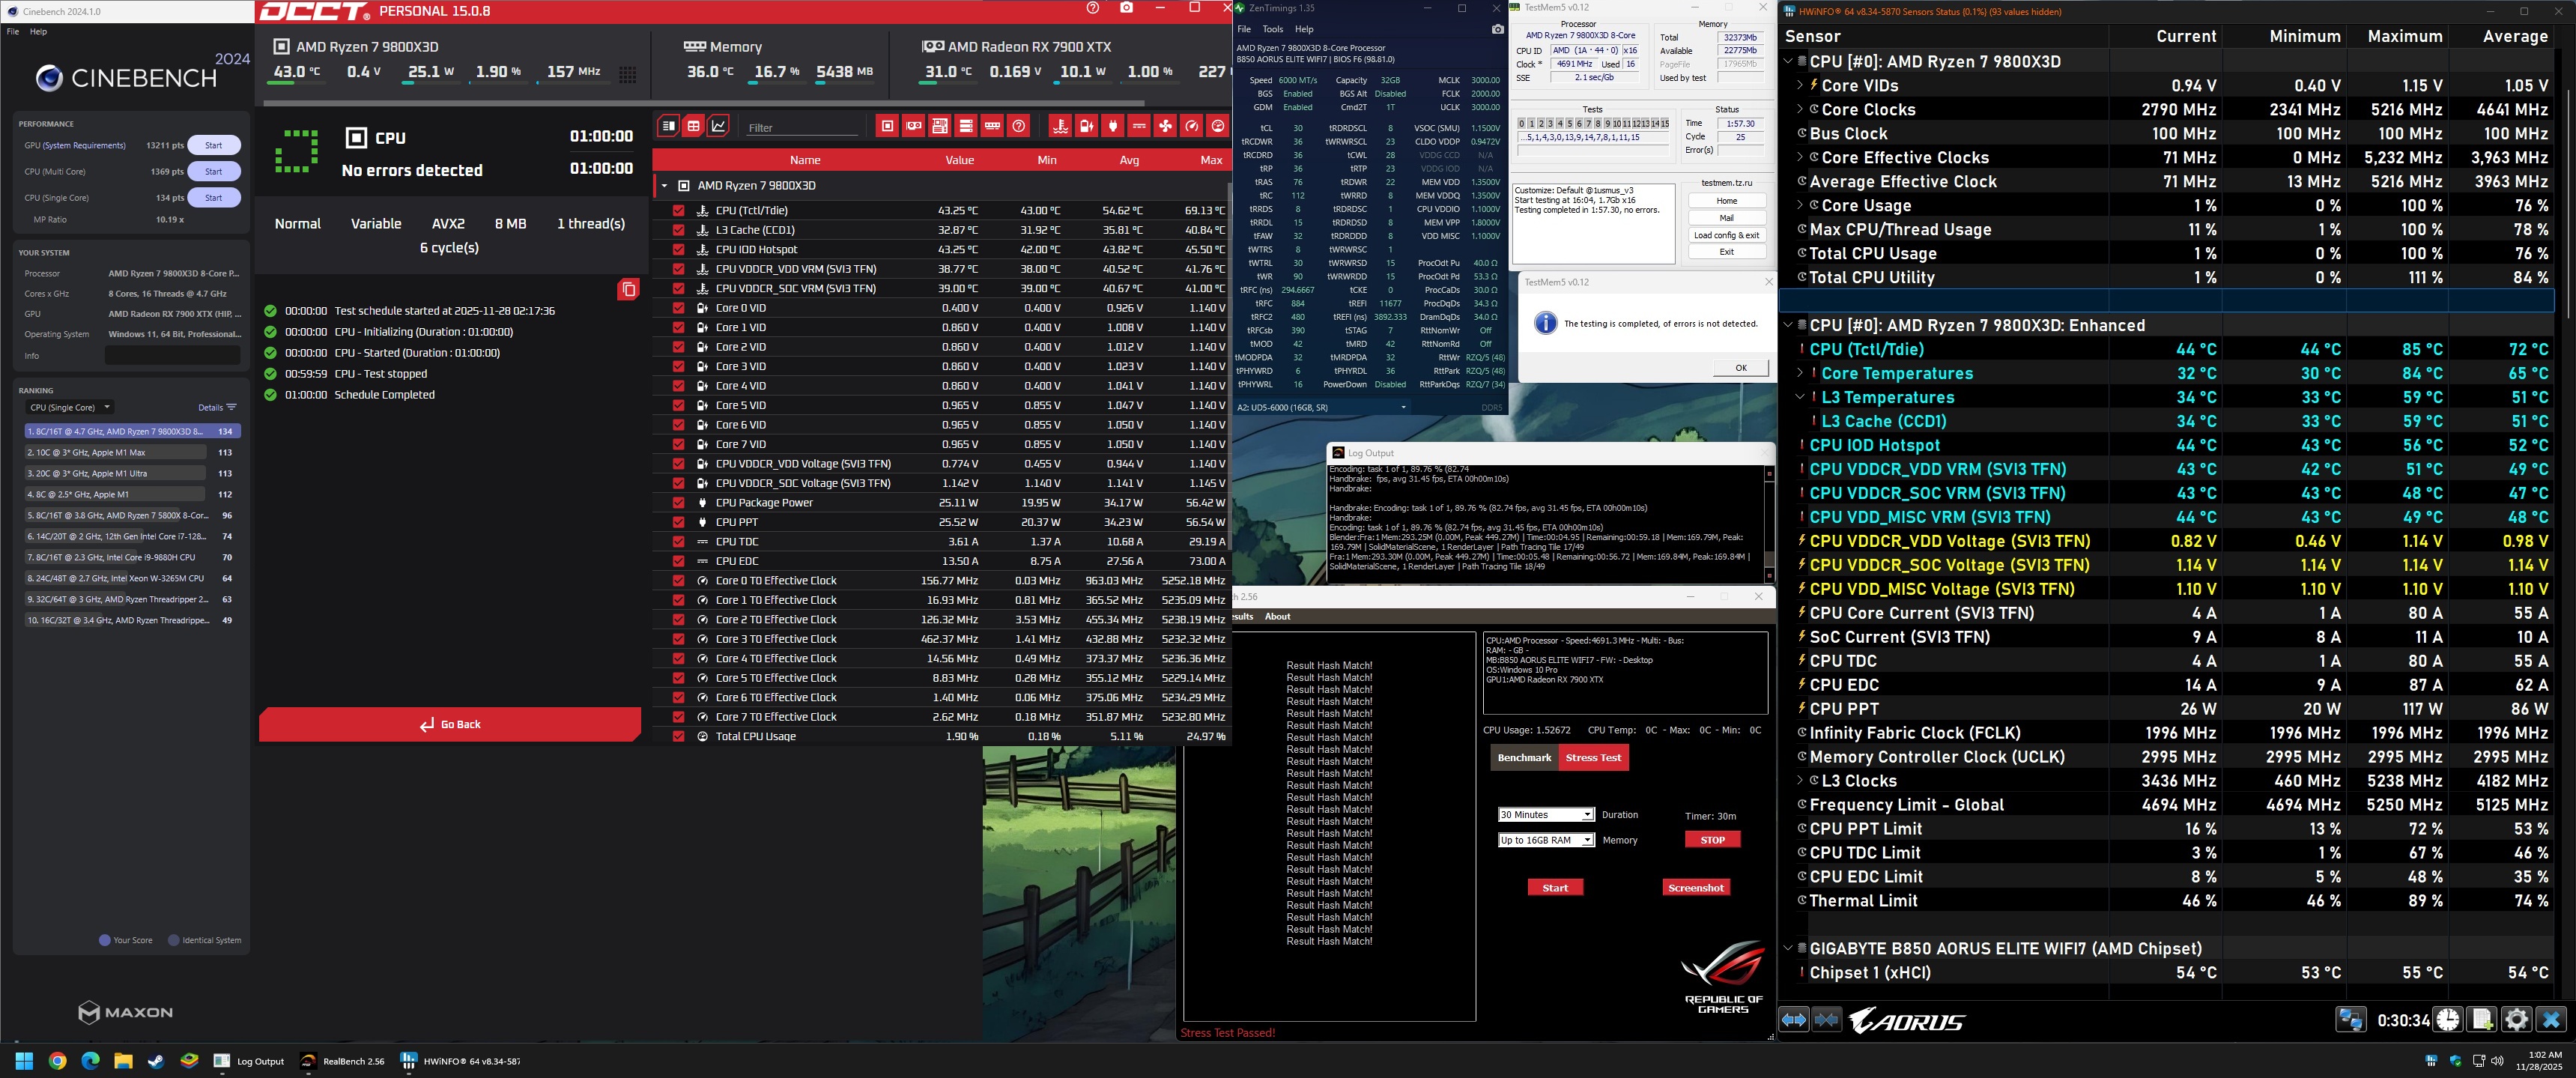Open the ZenTimings Tools menu
Image resolution: width=2576 pixels, height=1078 pixels.
click(1272, 30)
